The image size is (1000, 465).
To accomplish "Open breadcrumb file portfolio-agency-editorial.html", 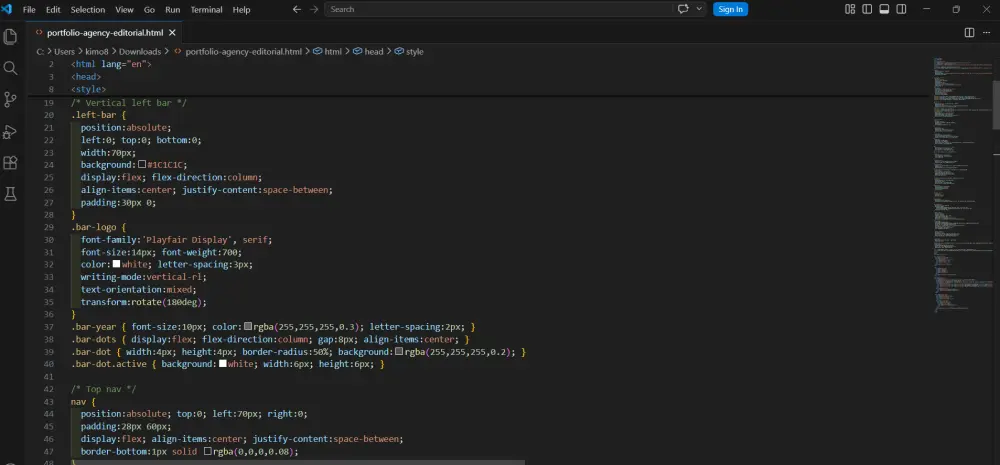I will (243, 52).
